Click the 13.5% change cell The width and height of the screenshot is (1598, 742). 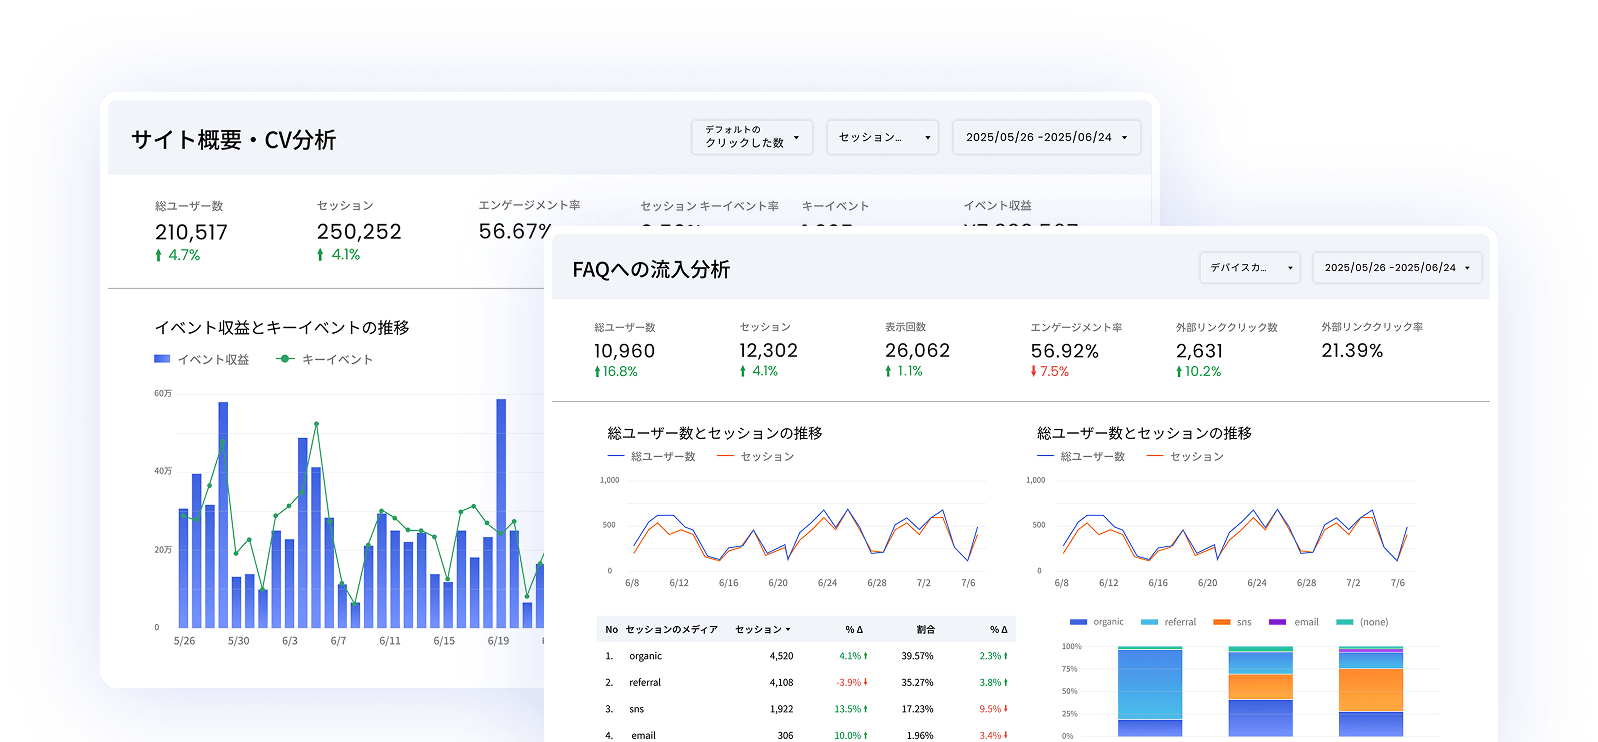click(851, 709)
